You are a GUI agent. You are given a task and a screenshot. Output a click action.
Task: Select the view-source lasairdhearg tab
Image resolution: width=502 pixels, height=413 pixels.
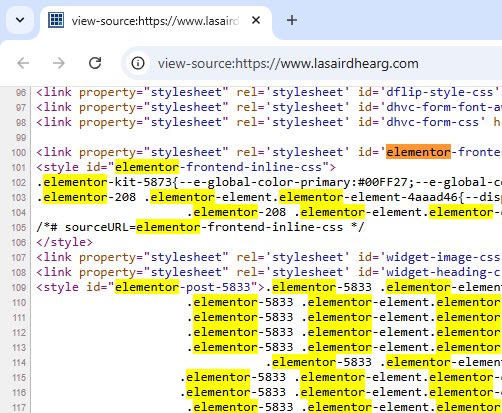point(156,21)
